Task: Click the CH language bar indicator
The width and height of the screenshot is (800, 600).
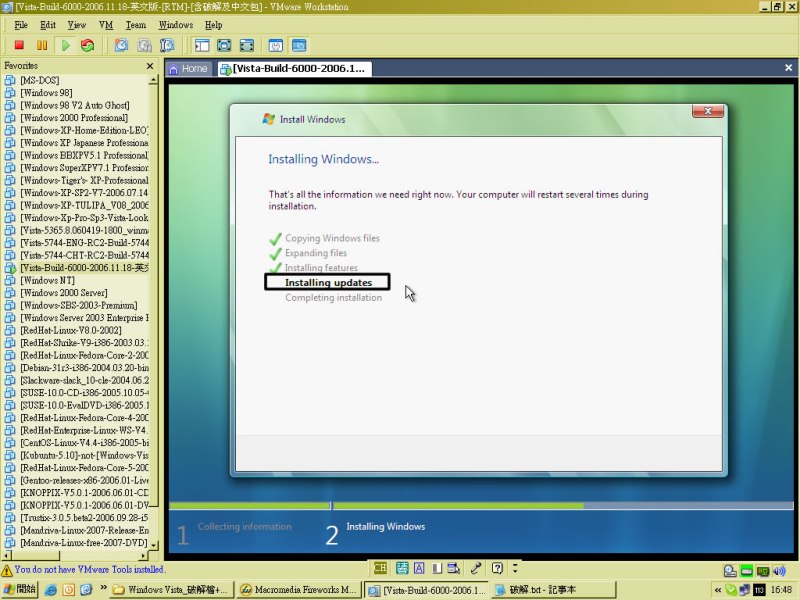Action: [380, 568]
